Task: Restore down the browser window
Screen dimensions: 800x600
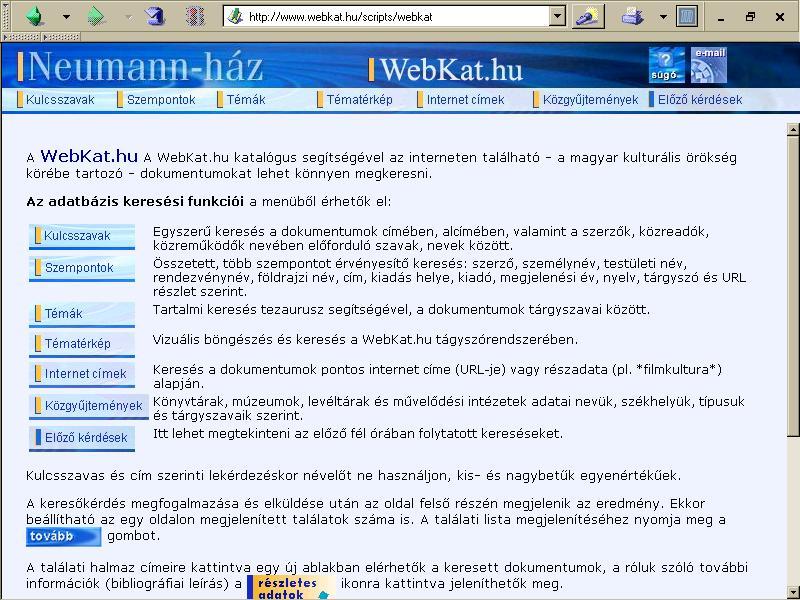Action: (749, 17)
